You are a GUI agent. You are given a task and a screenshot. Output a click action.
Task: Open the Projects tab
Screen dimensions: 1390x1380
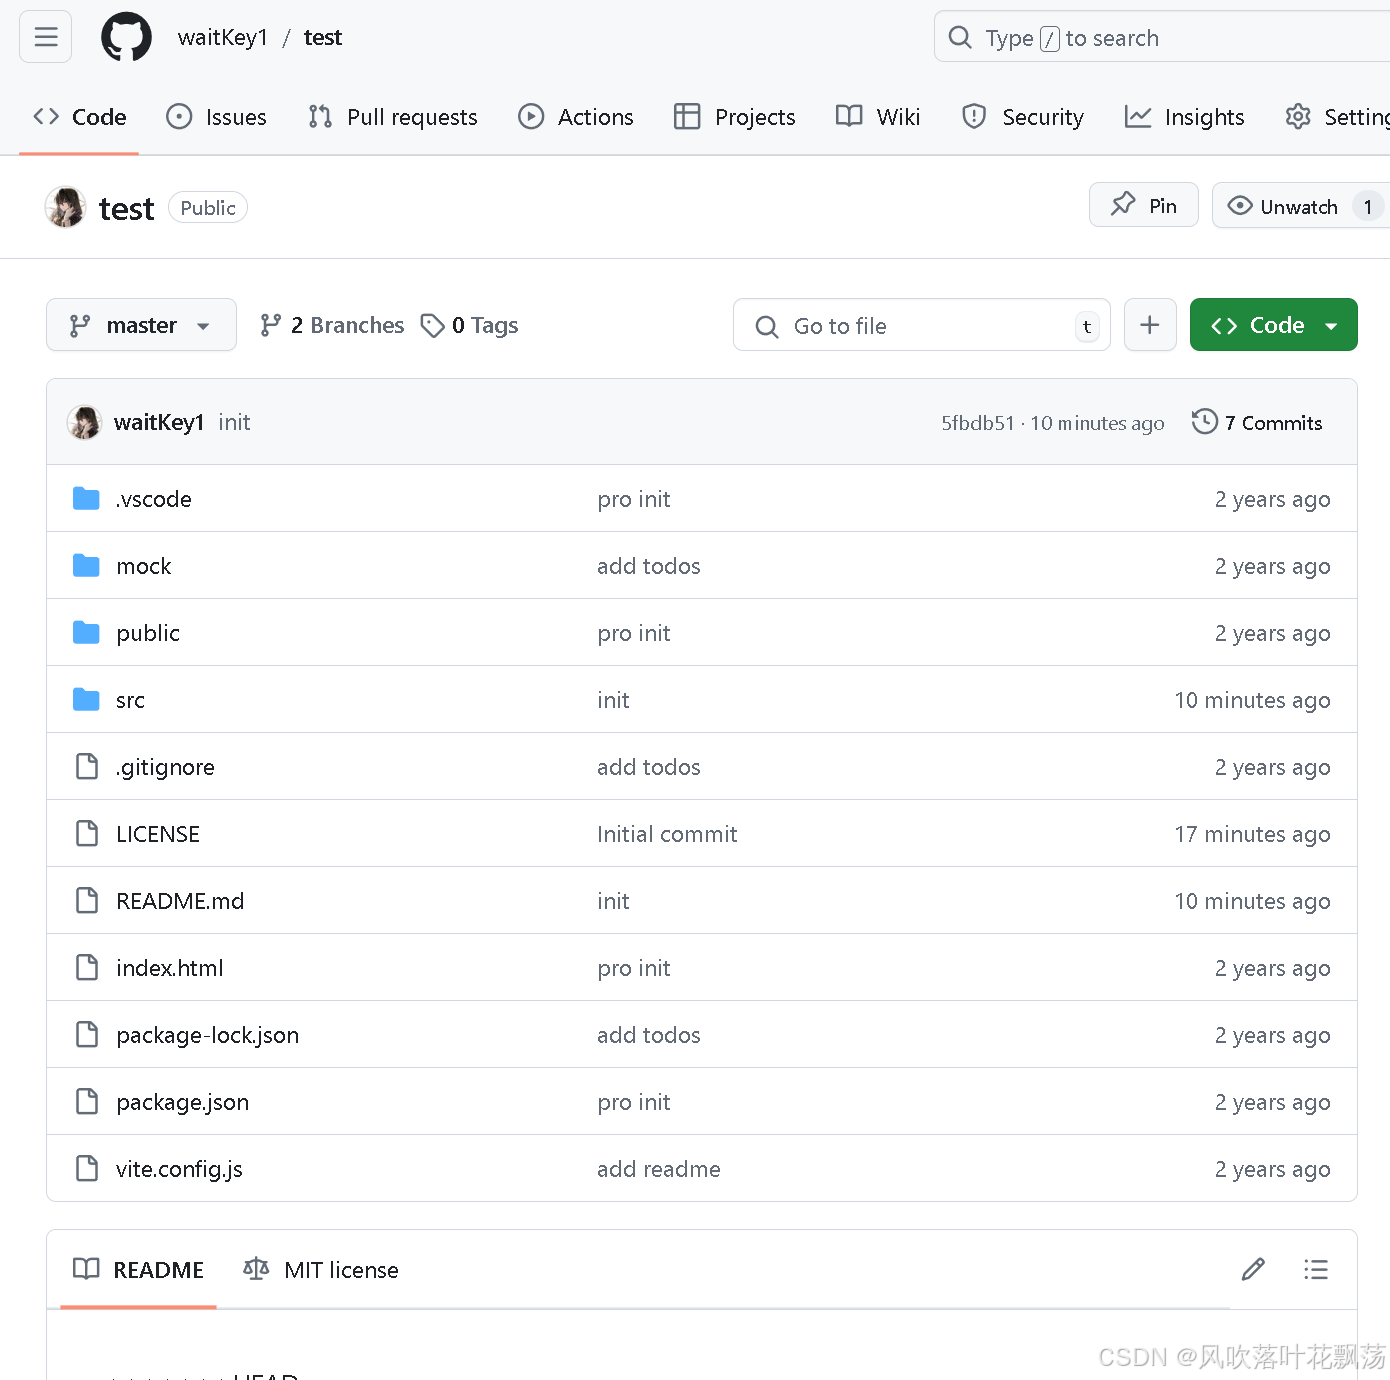click(735, 117)
